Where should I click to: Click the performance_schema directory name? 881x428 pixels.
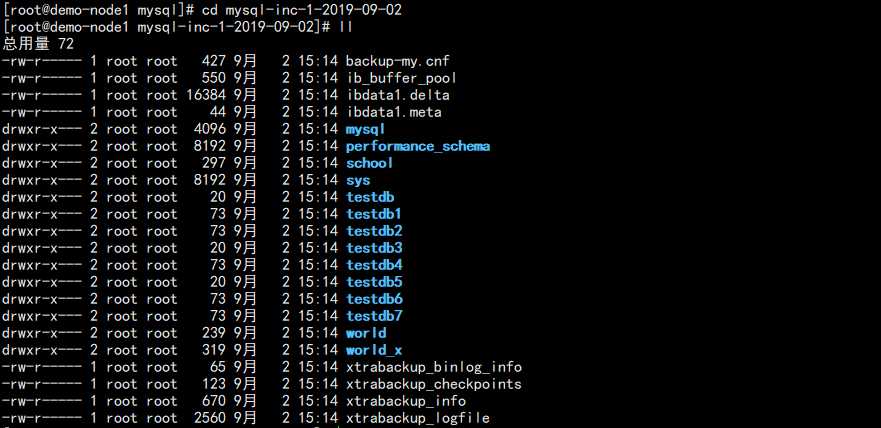click(x=417, y=146)
